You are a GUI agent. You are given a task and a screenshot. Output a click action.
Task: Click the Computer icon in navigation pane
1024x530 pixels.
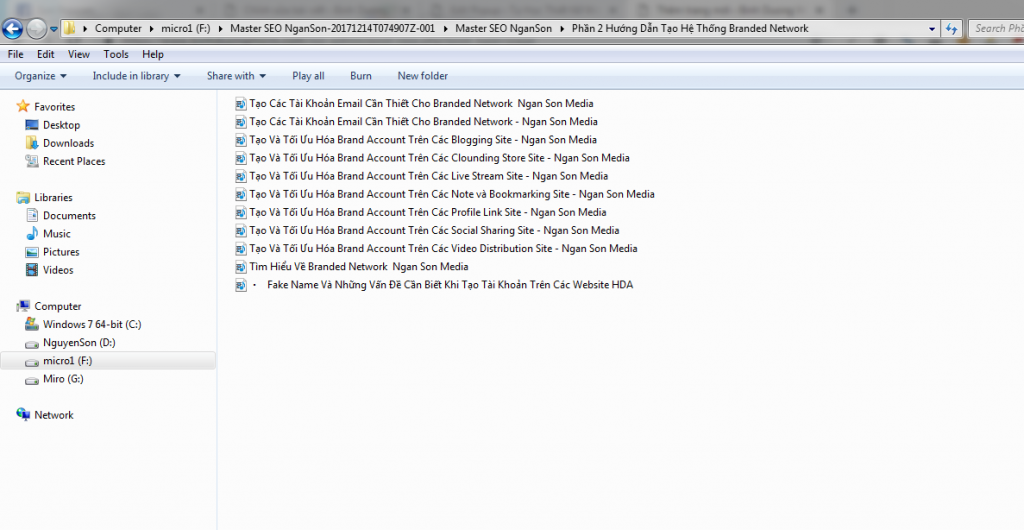pyautogui.click(x=23, y=306)
